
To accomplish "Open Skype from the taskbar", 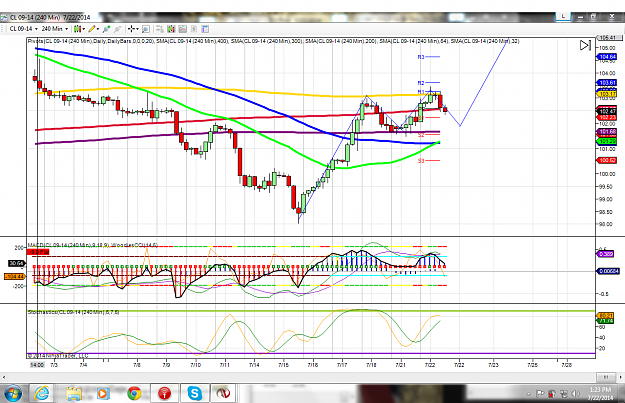I will point(195,393).
